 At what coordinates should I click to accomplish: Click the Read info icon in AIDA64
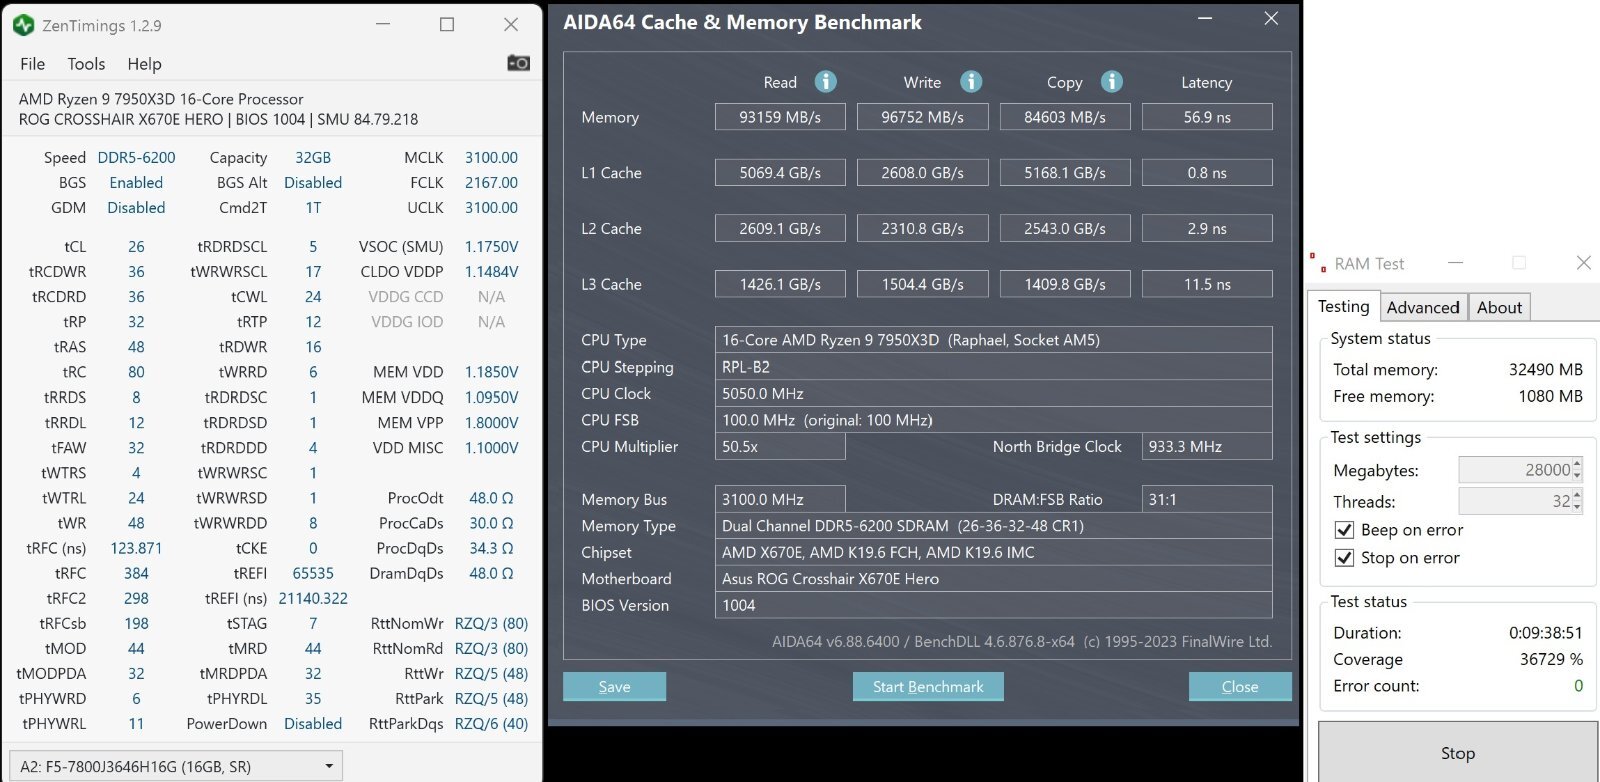pyautogui.click(x=825, y=82)
